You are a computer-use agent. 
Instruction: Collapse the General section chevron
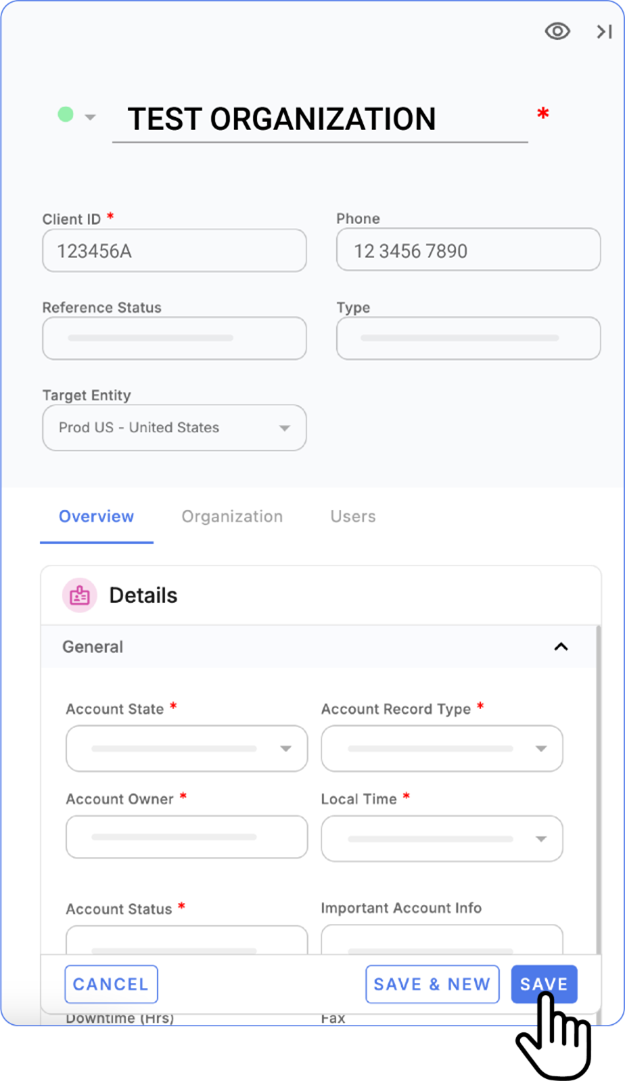point(561,647)
